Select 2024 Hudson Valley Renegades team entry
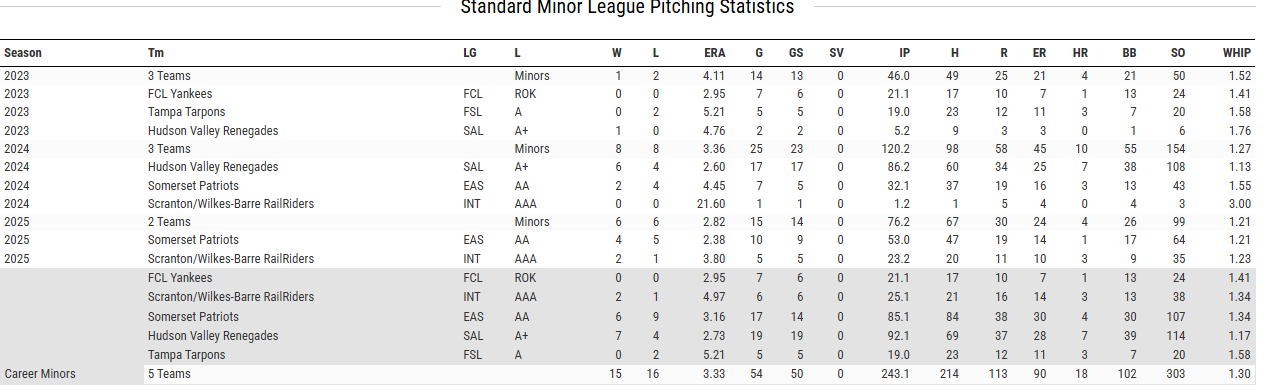The height and width of the screenshot is (392, 1270). tap(213, 167)
